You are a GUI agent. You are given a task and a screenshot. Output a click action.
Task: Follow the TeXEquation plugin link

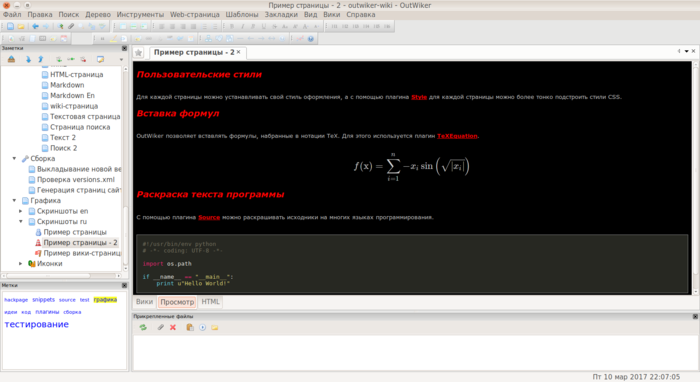(457, 136)
